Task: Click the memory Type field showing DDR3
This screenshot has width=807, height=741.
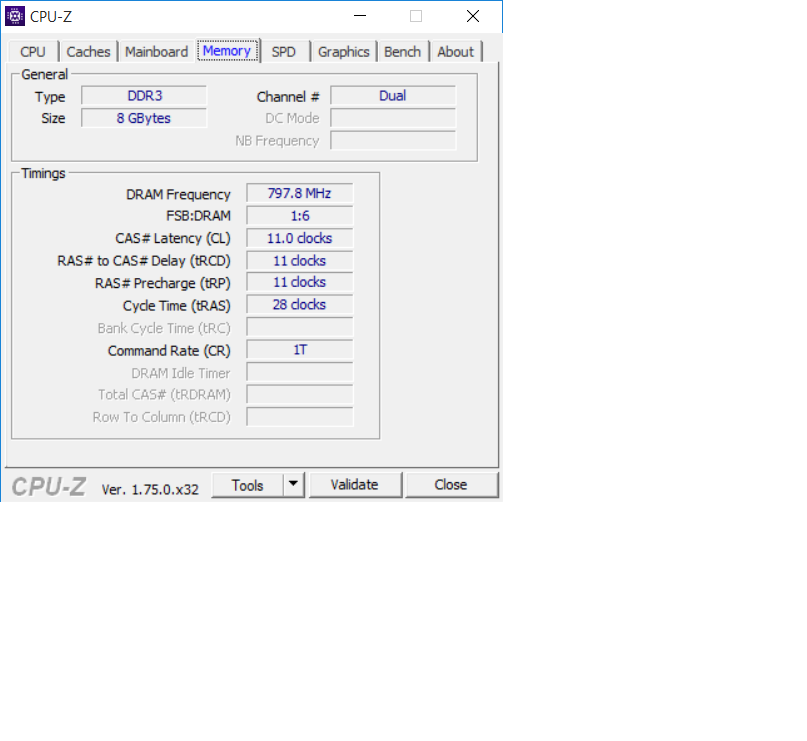Action: pyautogui.click(x=144, y=96)
